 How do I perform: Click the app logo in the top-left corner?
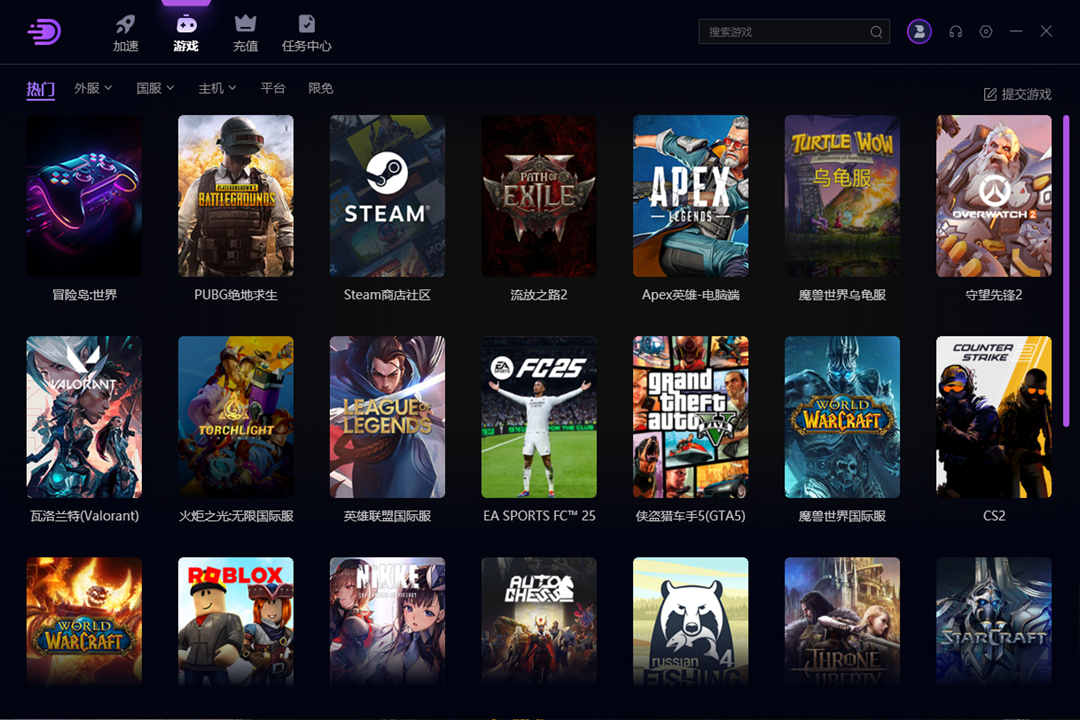coord(44,32)
